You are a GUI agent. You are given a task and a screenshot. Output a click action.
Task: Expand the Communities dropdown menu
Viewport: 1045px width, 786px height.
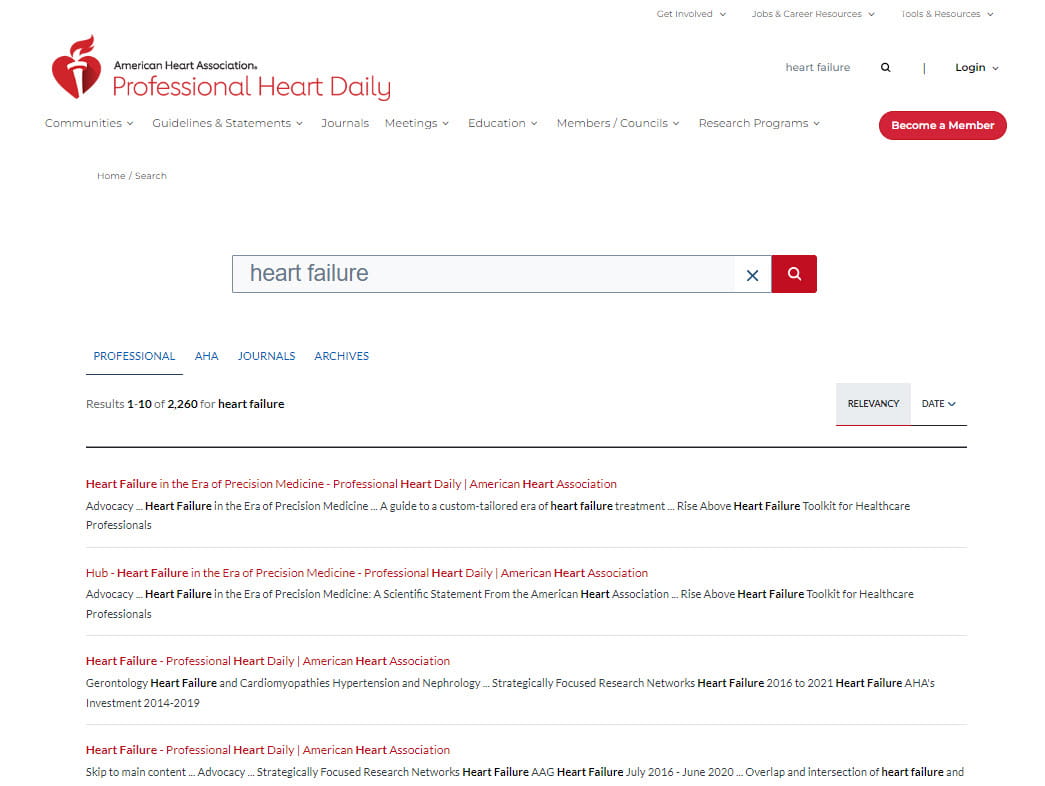(89, 123)
